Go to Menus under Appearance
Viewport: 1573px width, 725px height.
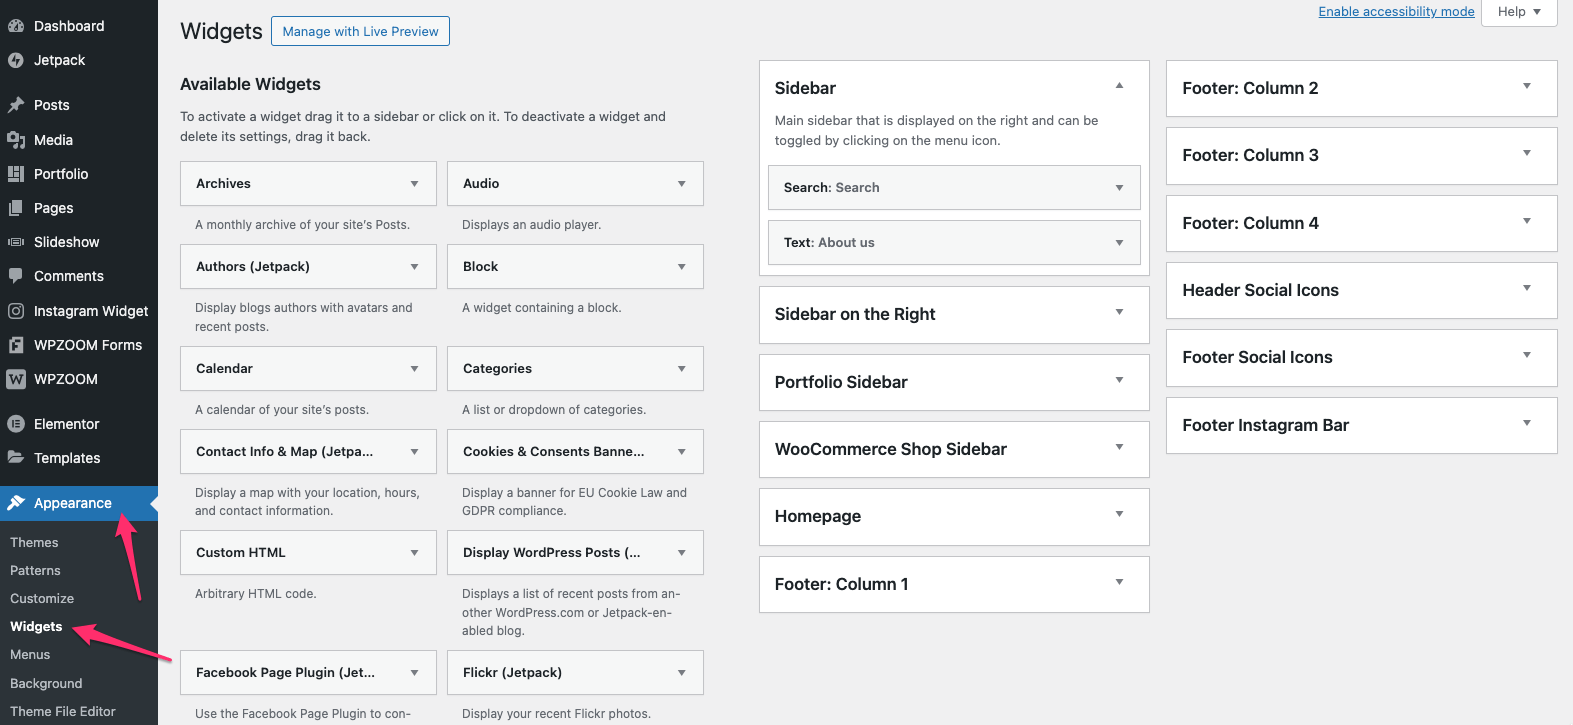pyautogui.click(x=30, y=654)
